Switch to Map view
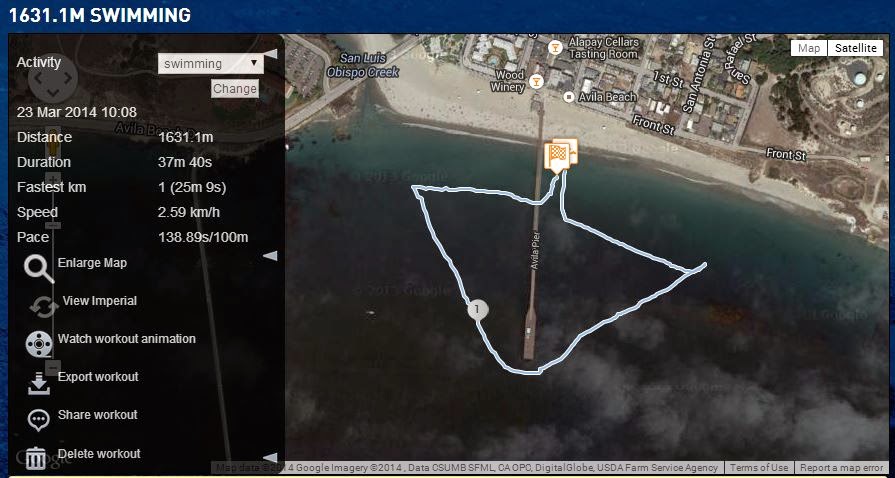Screen dimensions: 895x478 809,48
